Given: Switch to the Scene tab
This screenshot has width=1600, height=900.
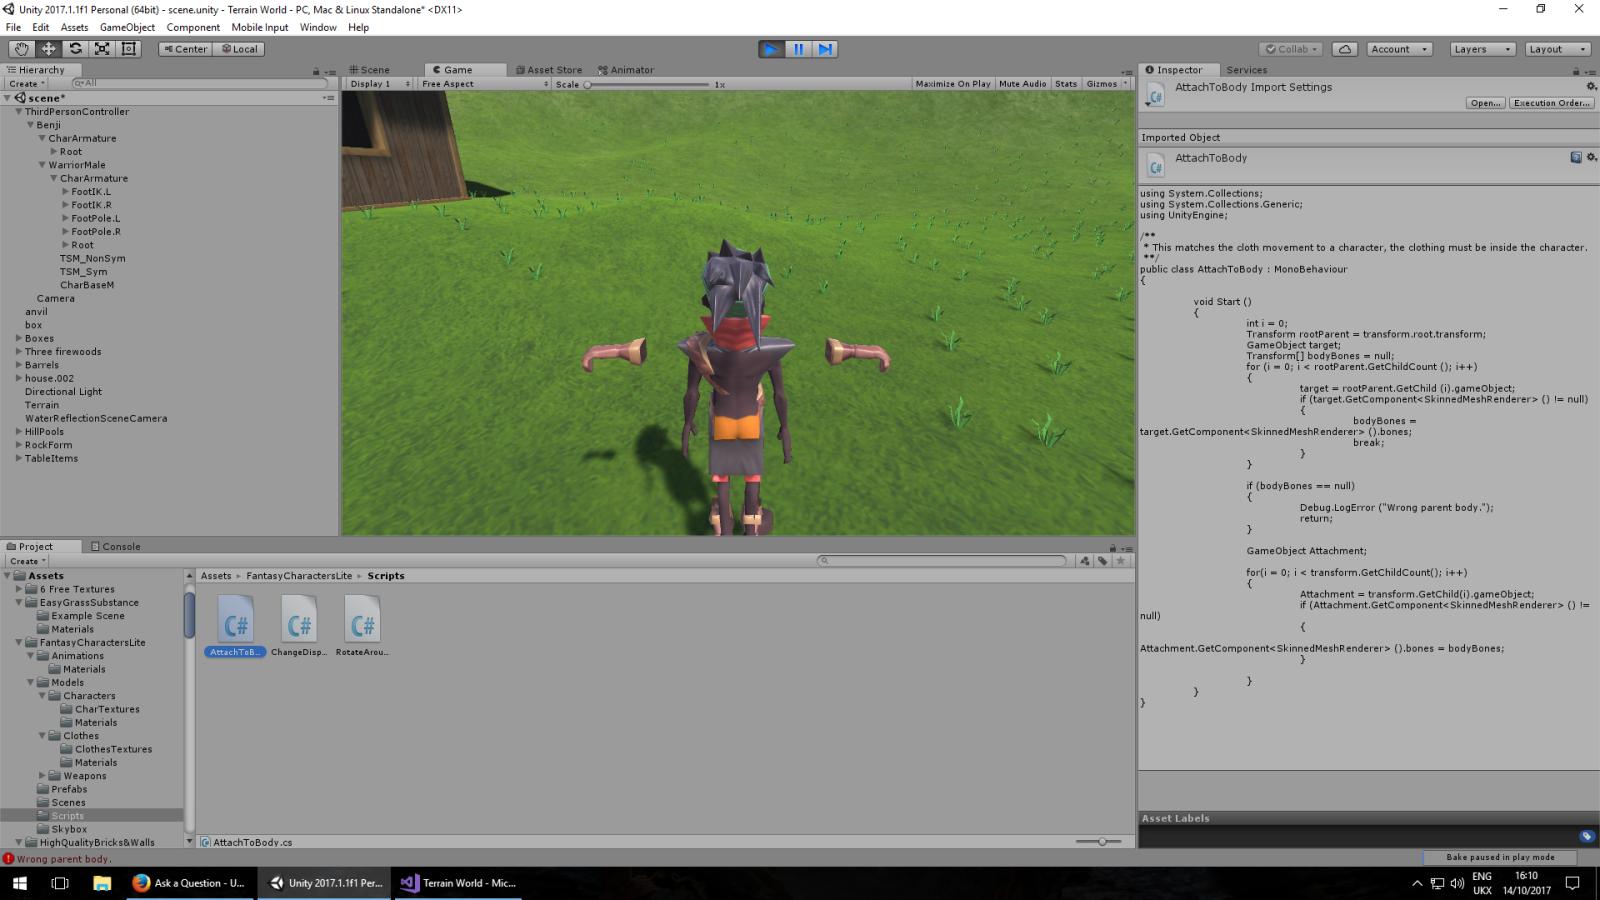Looking at the screenshot, I should [x=369, y=70].
